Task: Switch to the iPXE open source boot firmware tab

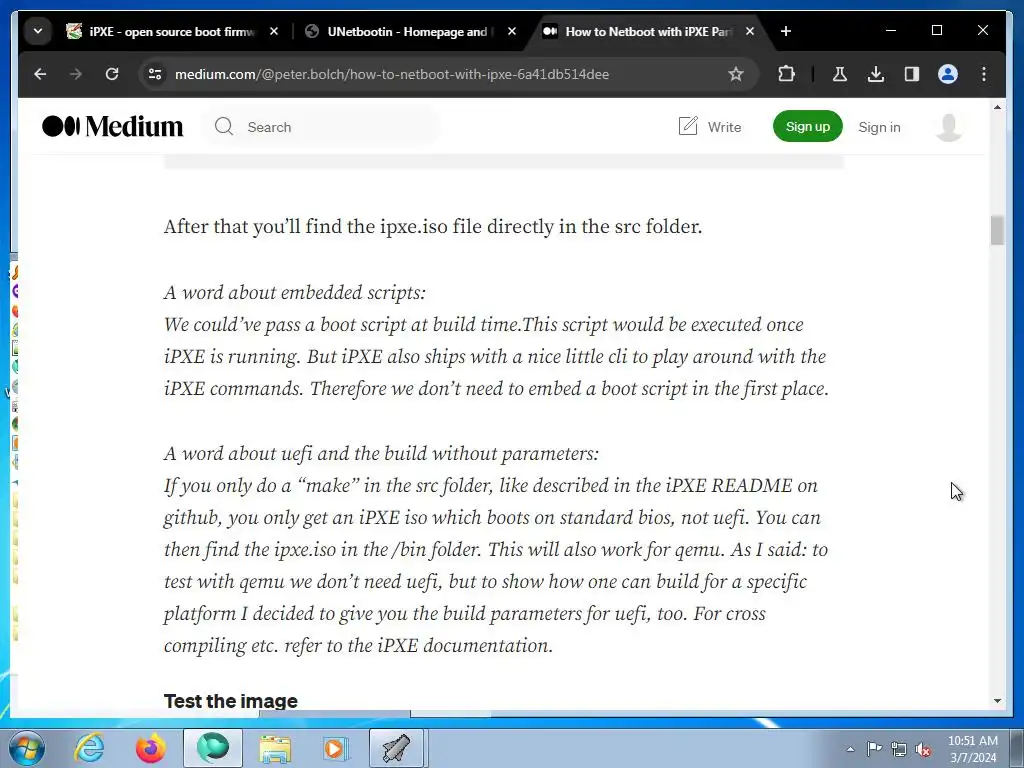Action: pos(161,31)
